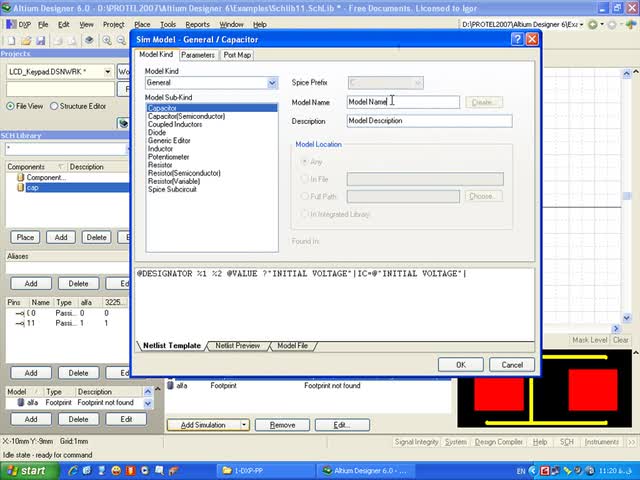This screenshot has height=480, width=640.
Task: Open the Model Kind General dropdown
Action: pos(272,83)
